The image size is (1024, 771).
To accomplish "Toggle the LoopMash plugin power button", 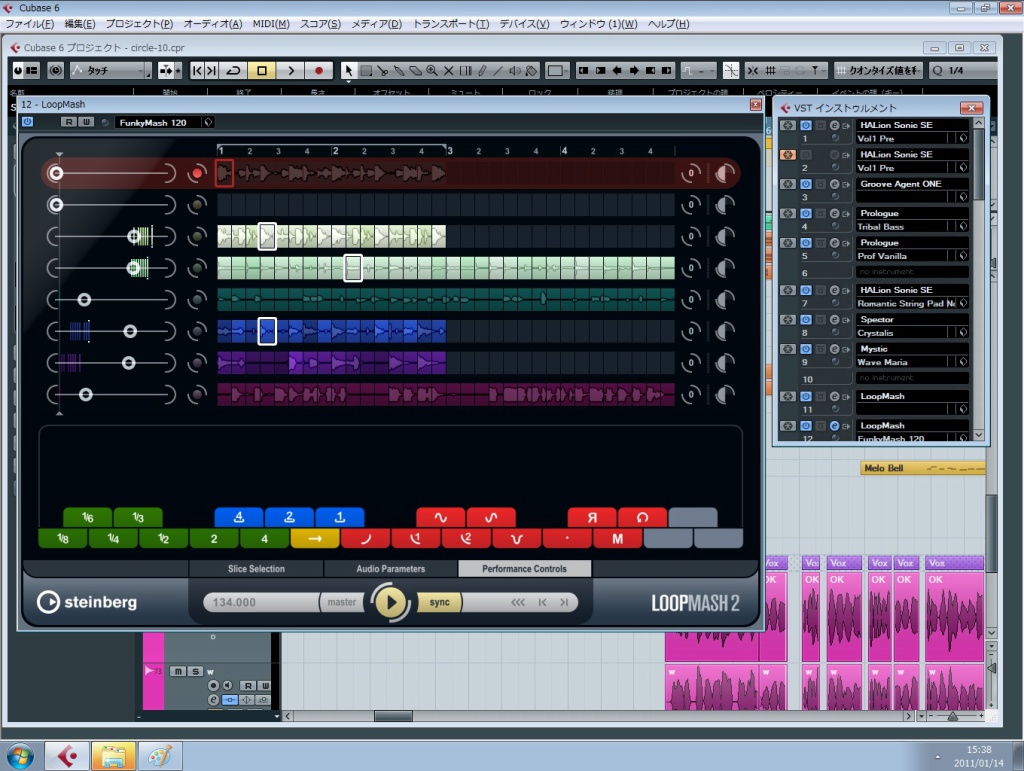I will pos(27,121).
